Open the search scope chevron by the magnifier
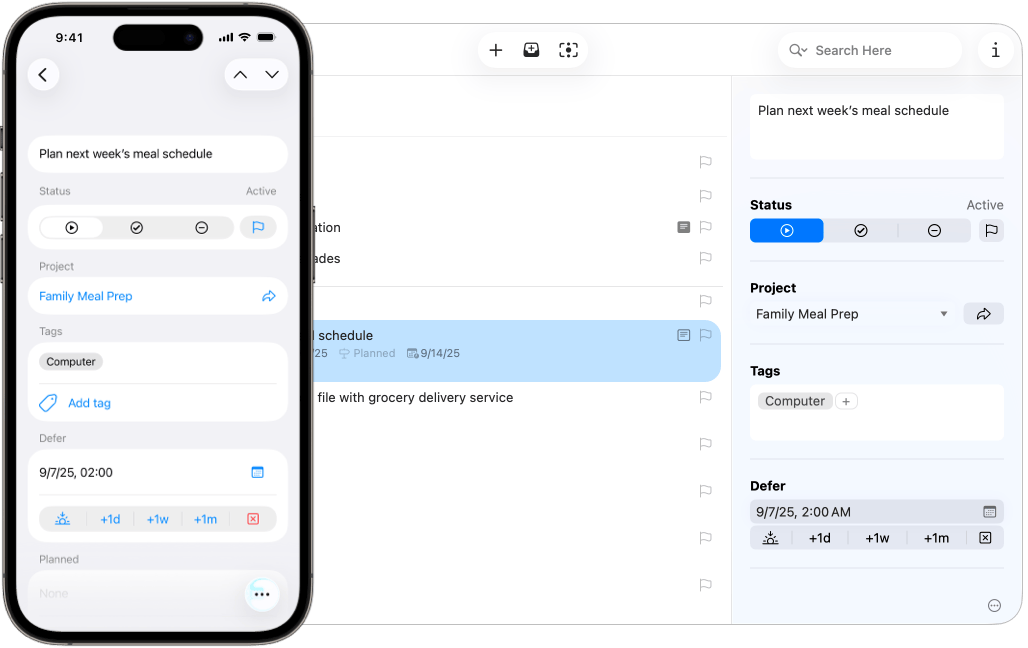 tap(798, 50)
